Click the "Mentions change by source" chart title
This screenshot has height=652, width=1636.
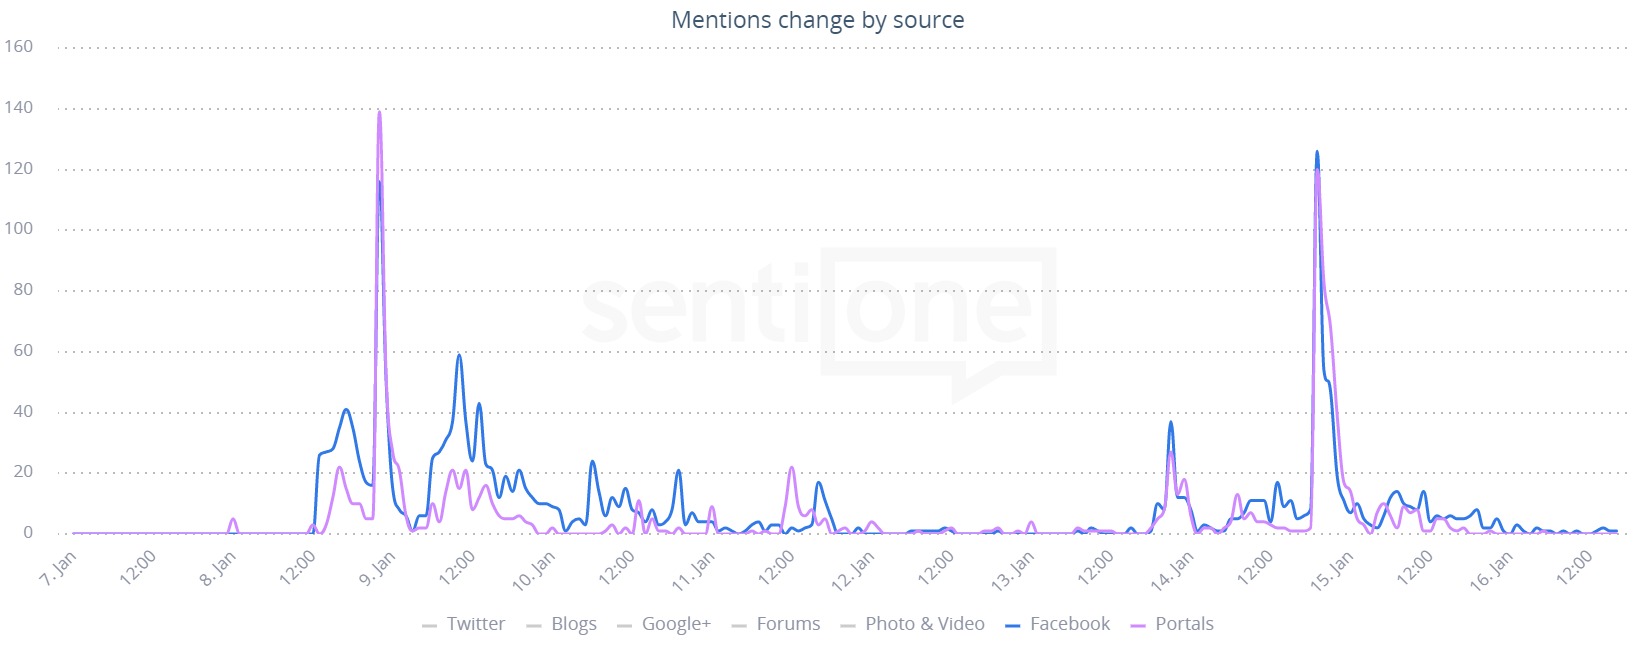click(x=818, y=20)
